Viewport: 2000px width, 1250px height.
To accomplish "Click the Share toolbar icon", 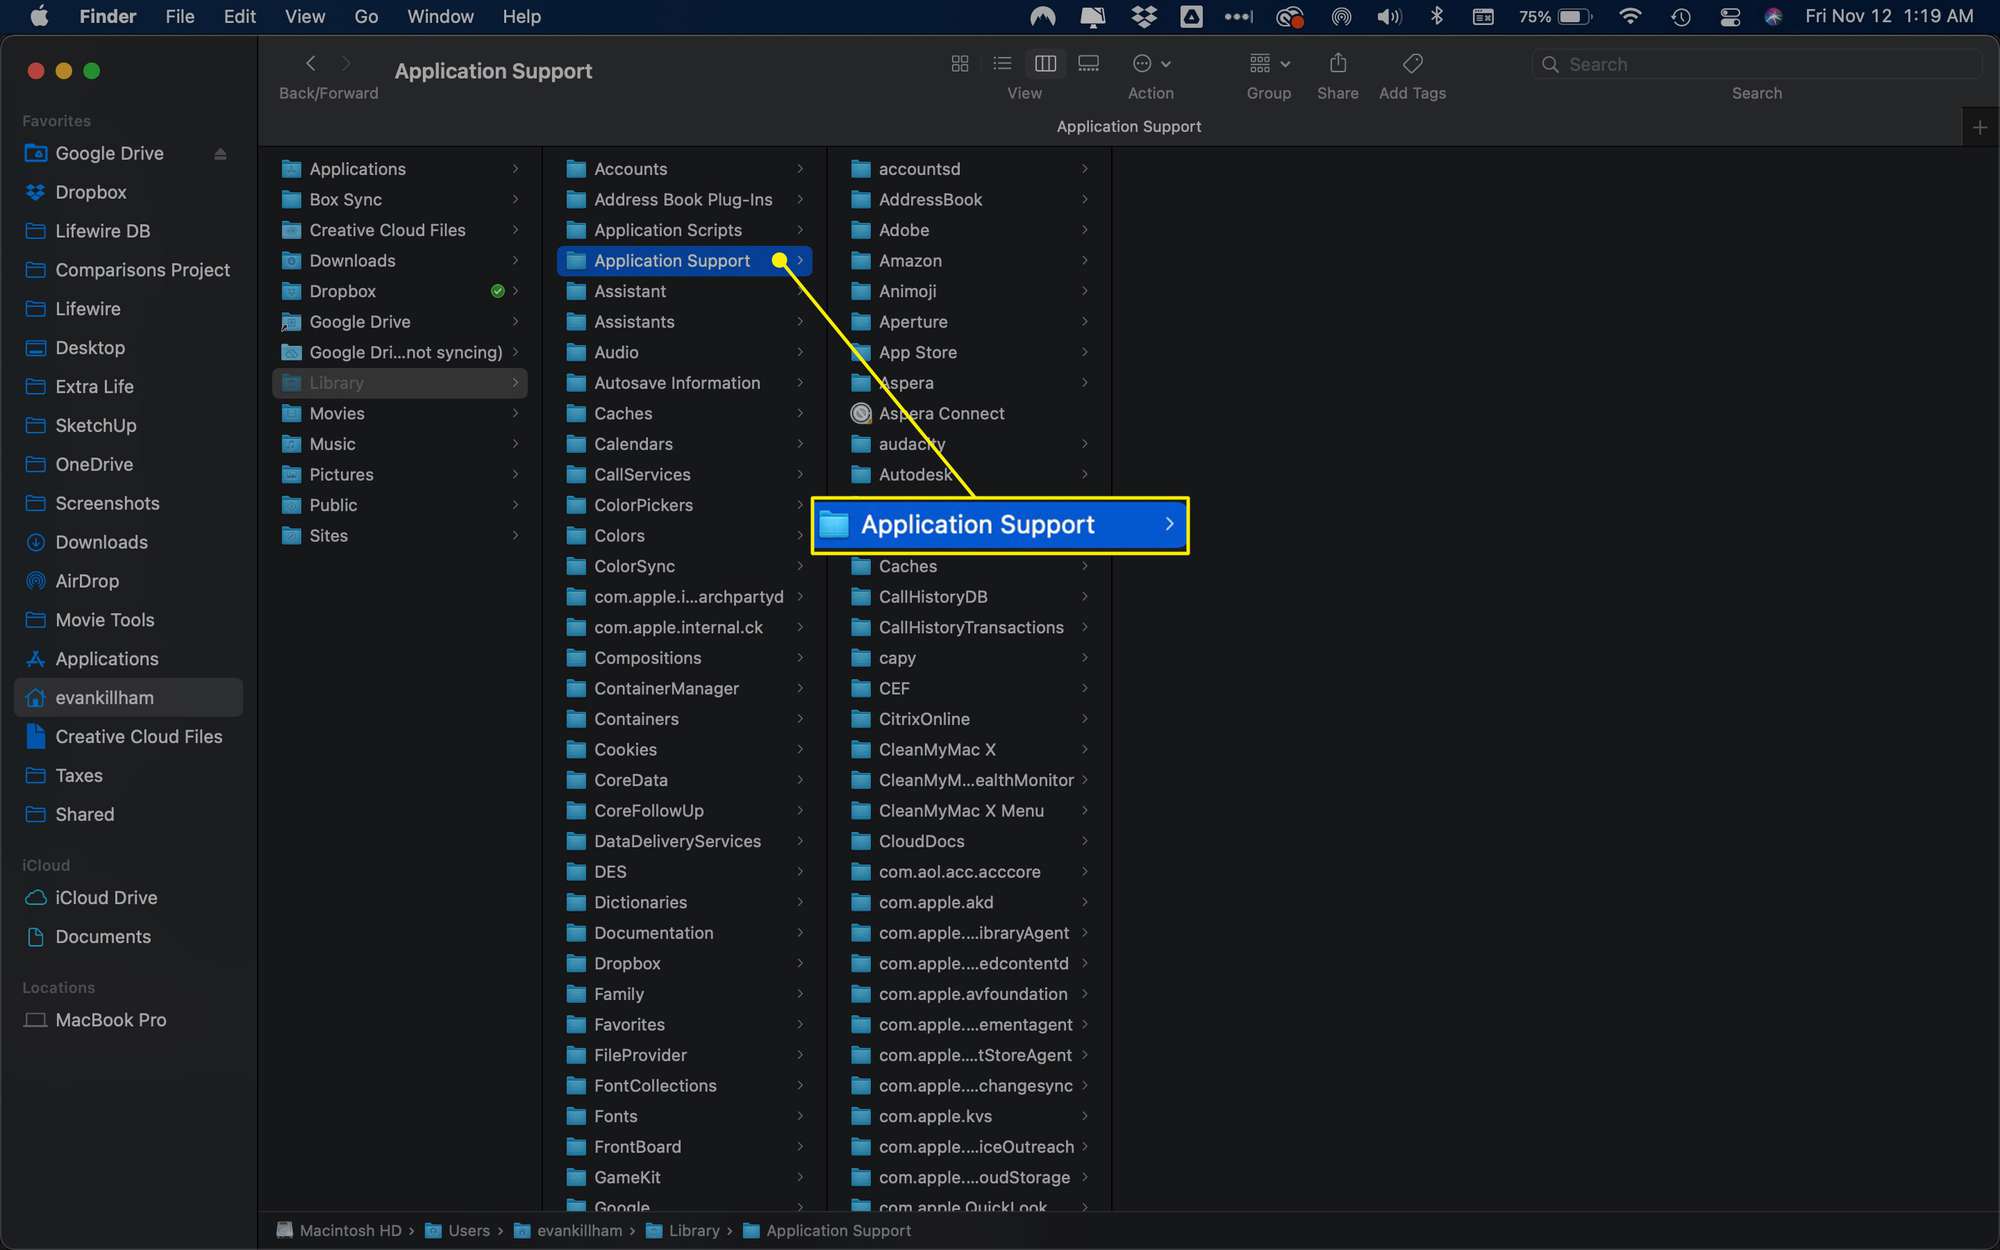I will (x=1337, y=64).
